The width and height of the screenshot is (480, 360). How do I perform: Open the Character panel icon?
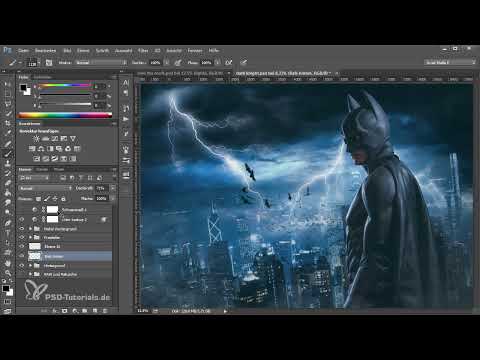(x=126, y=83)
